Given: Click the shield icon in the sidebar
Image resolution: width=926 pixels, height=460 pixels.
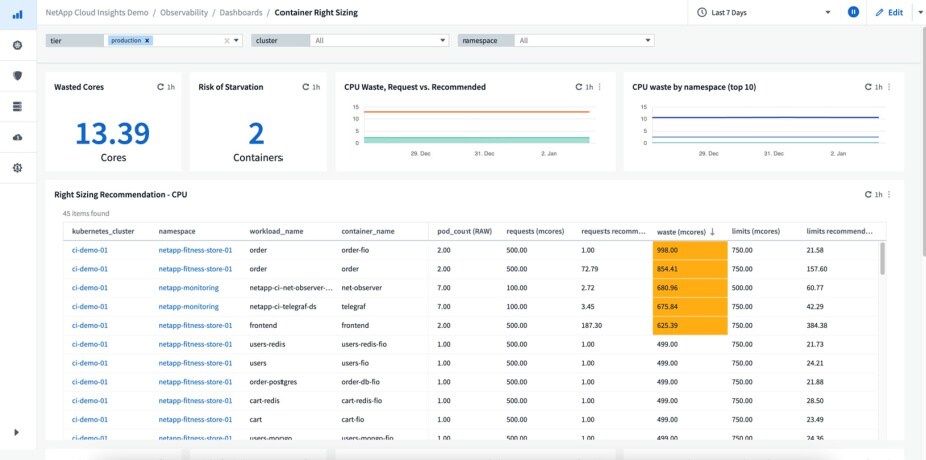Looking at the screenshot, I should pyautogui.click(x=17, y=76).
